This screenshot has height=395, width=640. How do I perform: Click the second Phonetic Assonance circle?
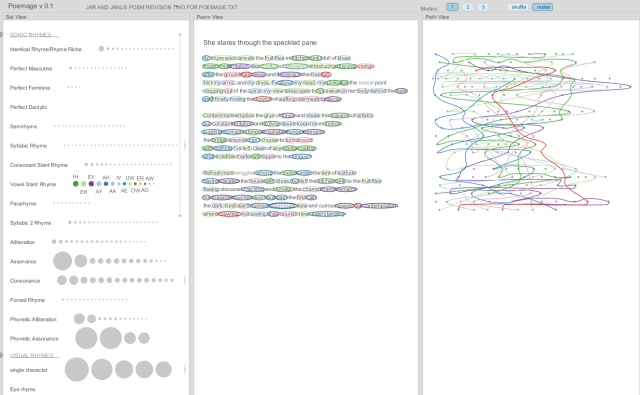pos(111,338)
